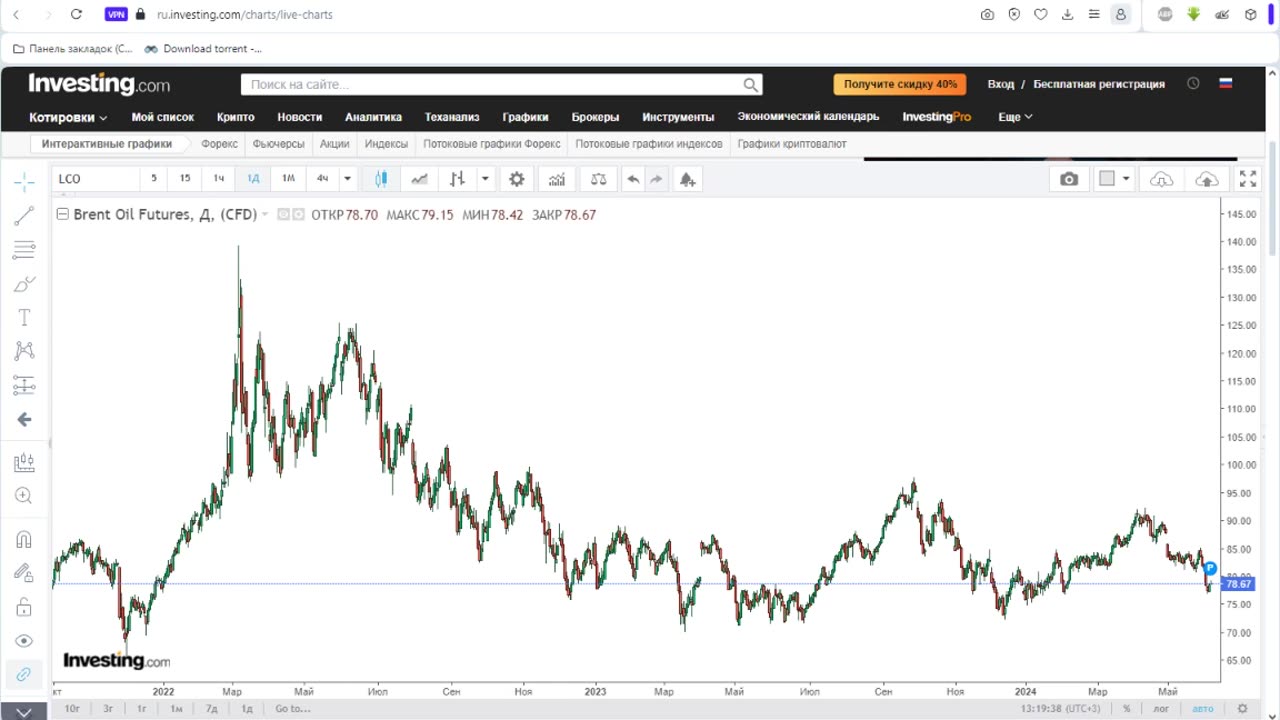Select the text annotation tool

point(24,317)
